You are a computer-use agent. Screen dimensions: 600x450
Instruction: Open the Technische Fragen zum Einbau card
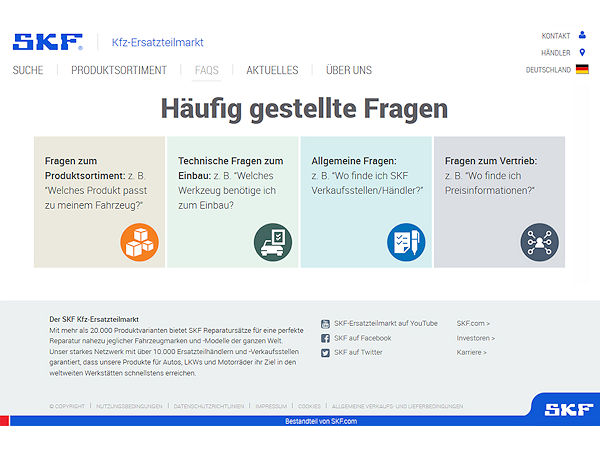click(x=233, y=202)
